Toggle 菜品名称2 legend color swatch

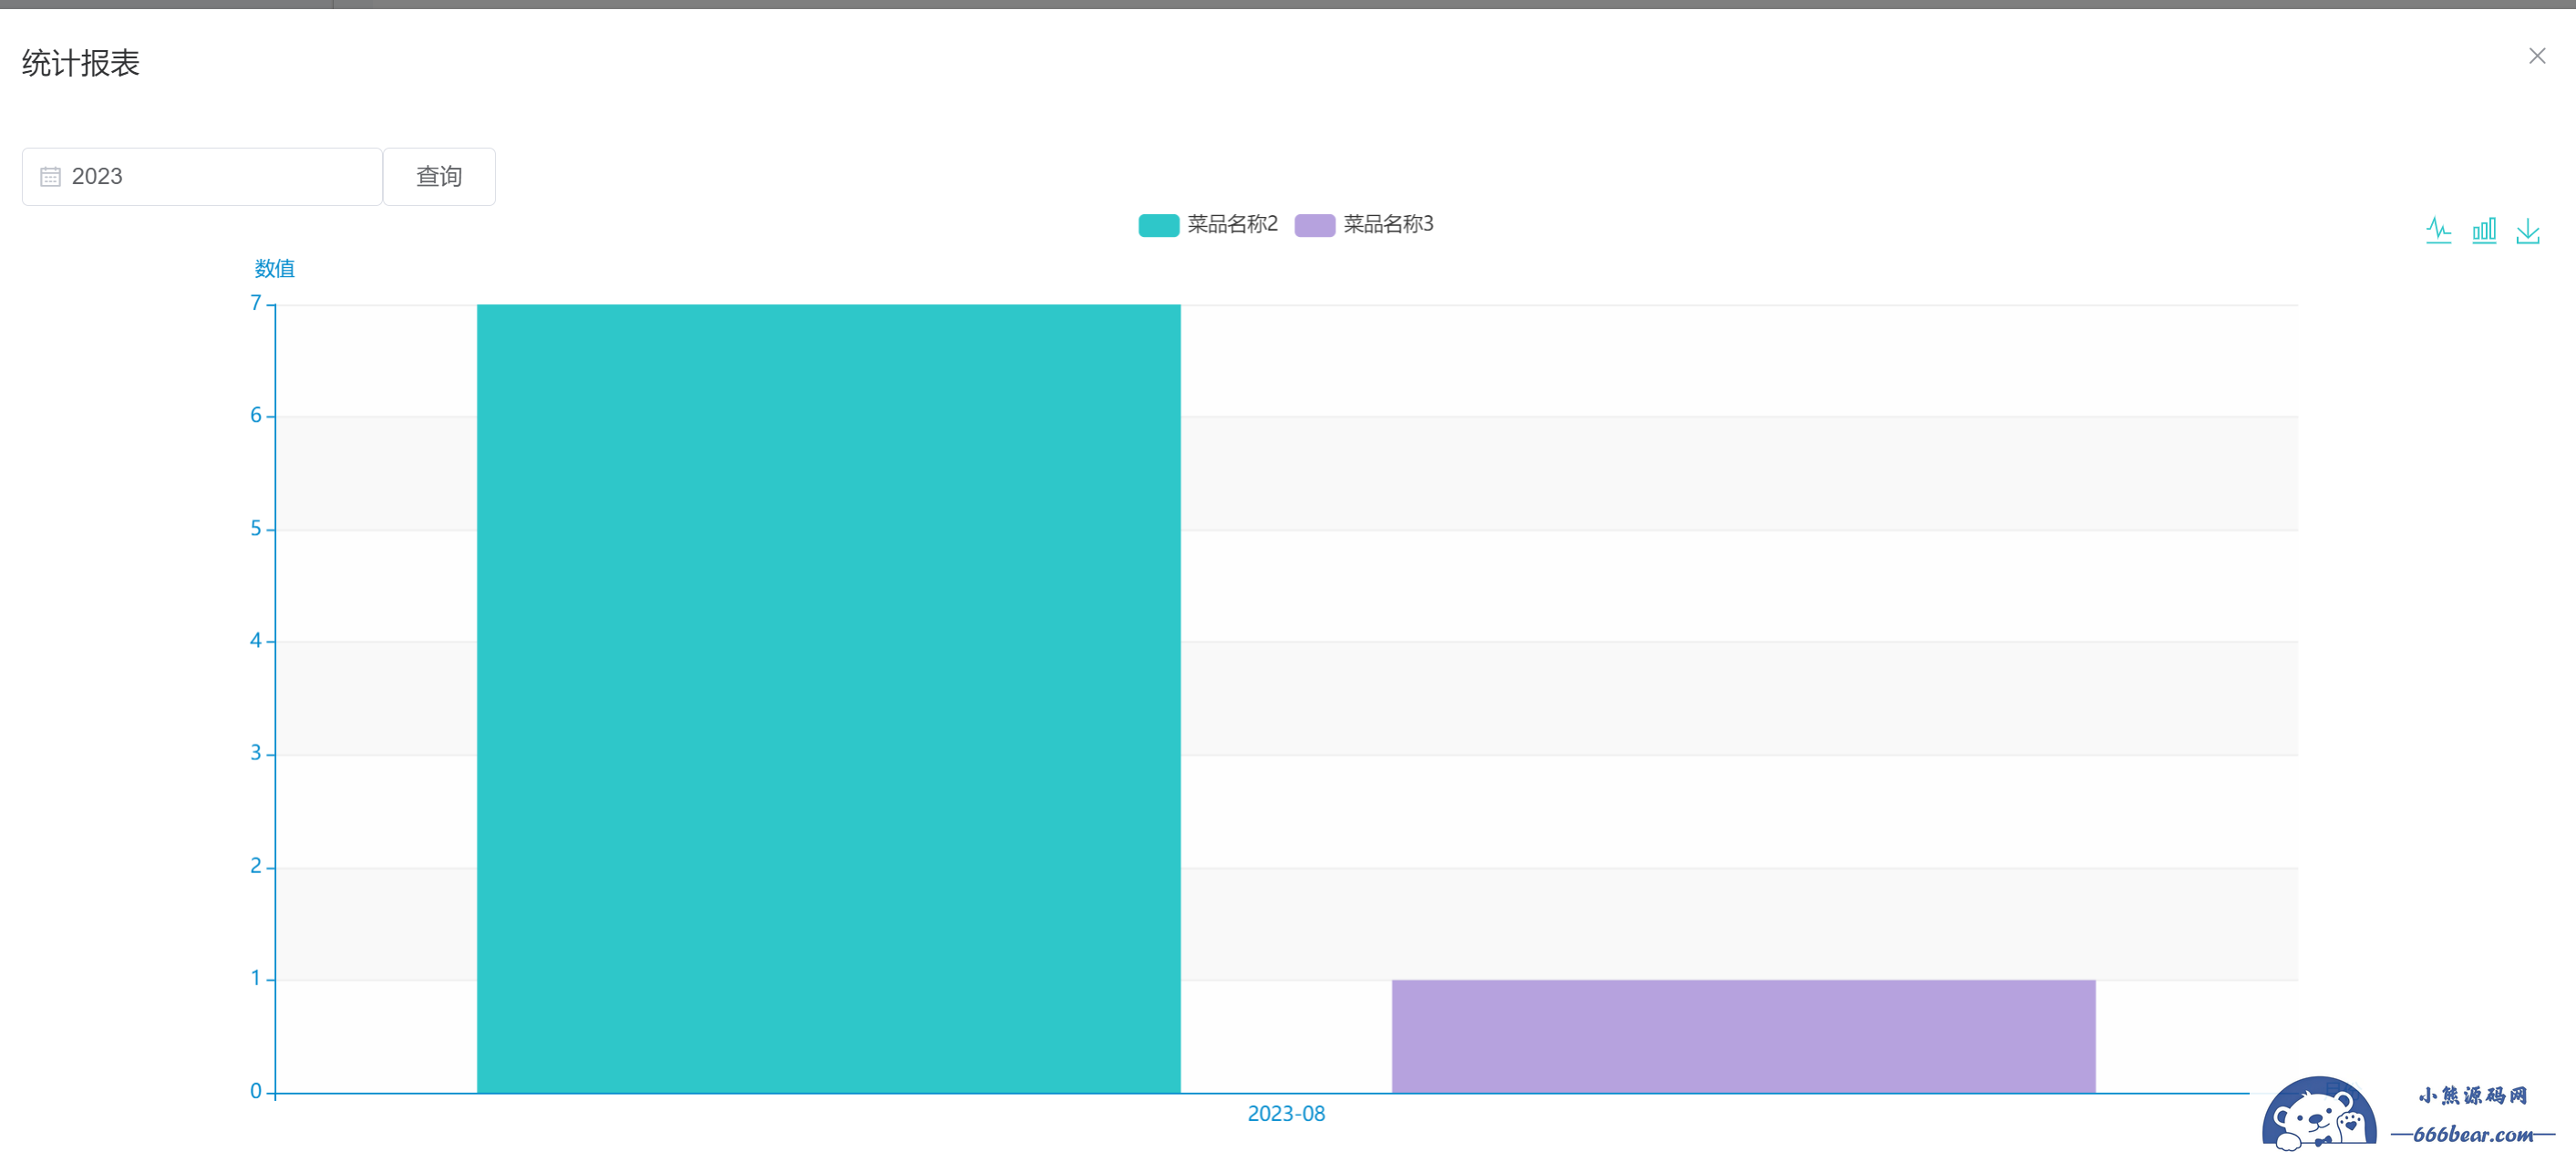[x=1158, y=225]
